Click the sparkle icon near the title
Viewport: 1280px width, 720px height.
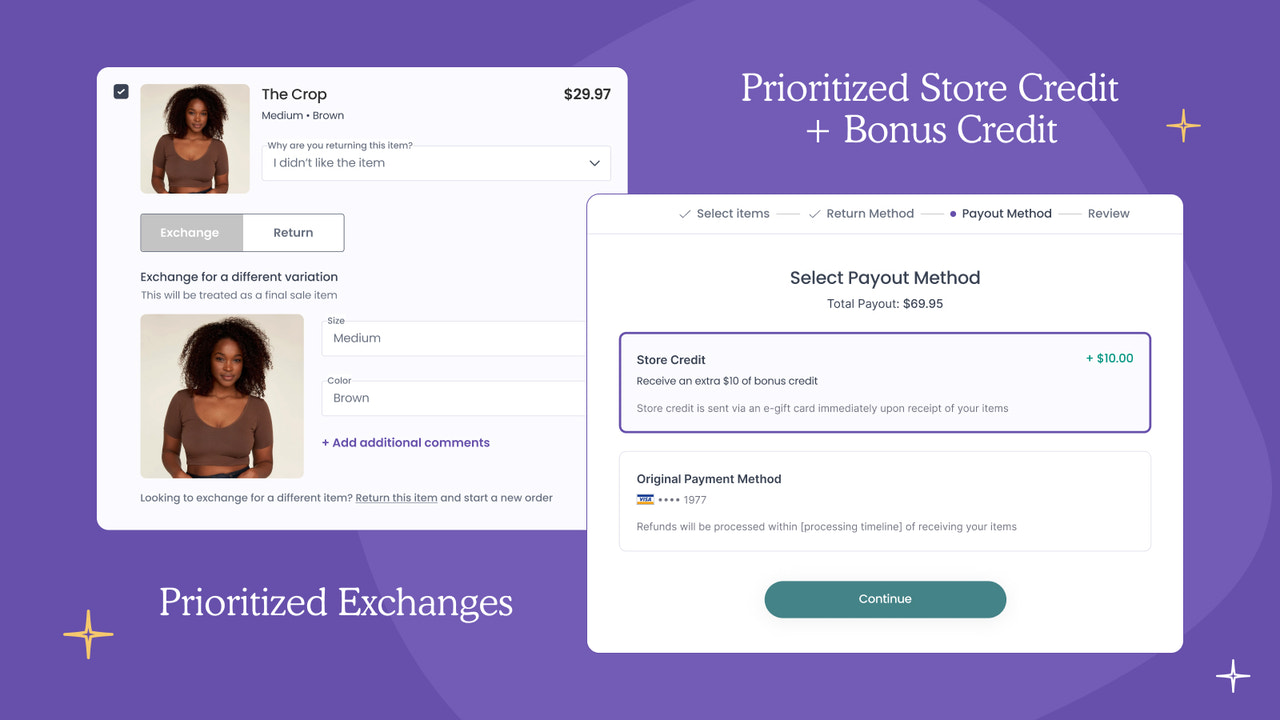1183,126
